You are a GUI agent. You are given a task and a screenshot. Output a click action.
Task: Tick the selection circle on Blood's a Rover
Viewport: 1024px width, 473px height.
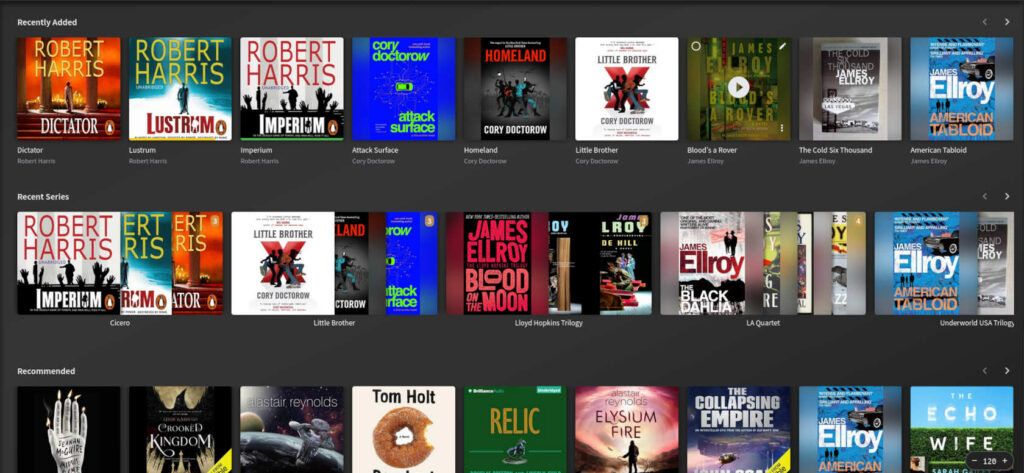tap(696, 46)
